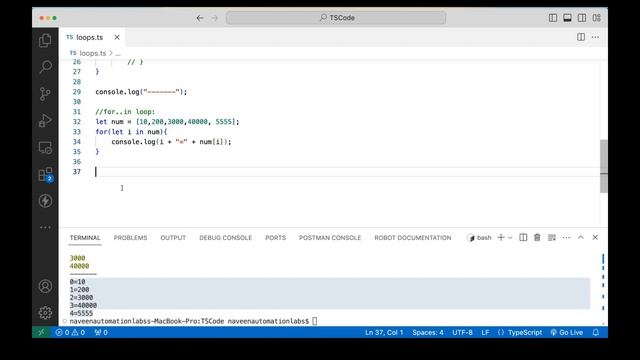
Task: Click console.log call on line 34
Action: (x=171, y=142)
